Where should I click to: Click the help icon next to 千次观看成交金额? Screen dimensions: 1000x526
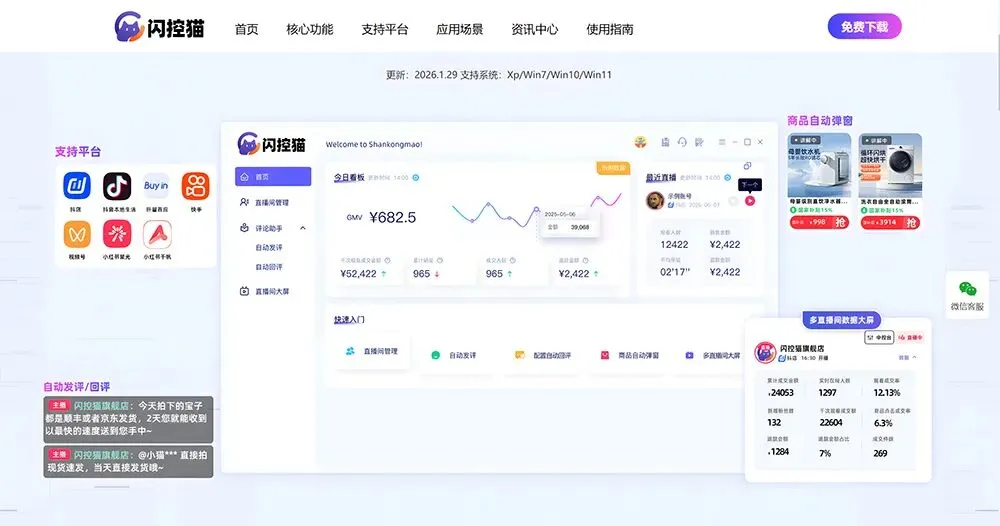point(387,260)
